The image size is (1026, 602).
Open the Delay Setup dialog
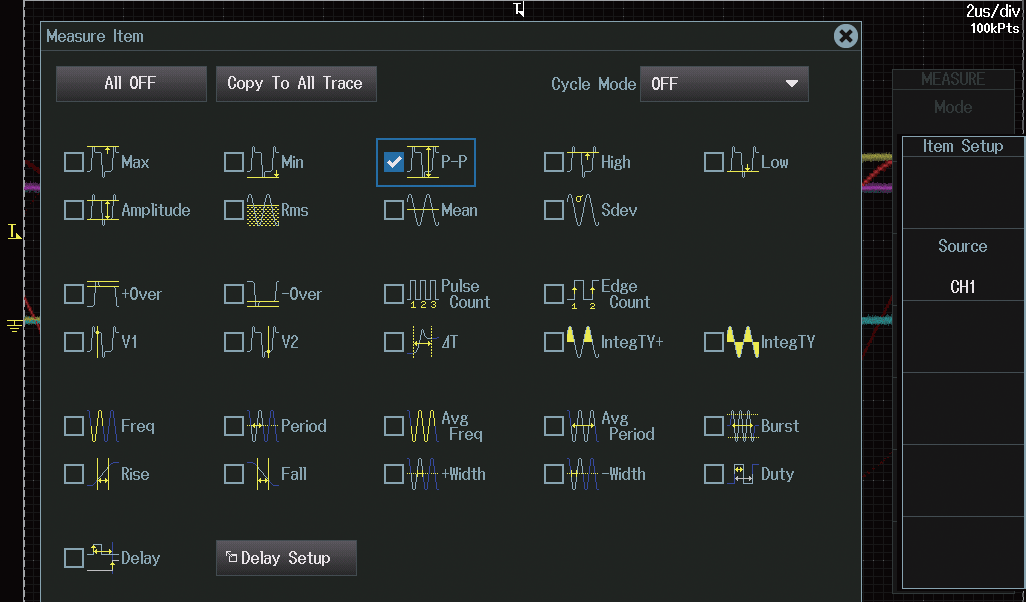coord(287,558)
